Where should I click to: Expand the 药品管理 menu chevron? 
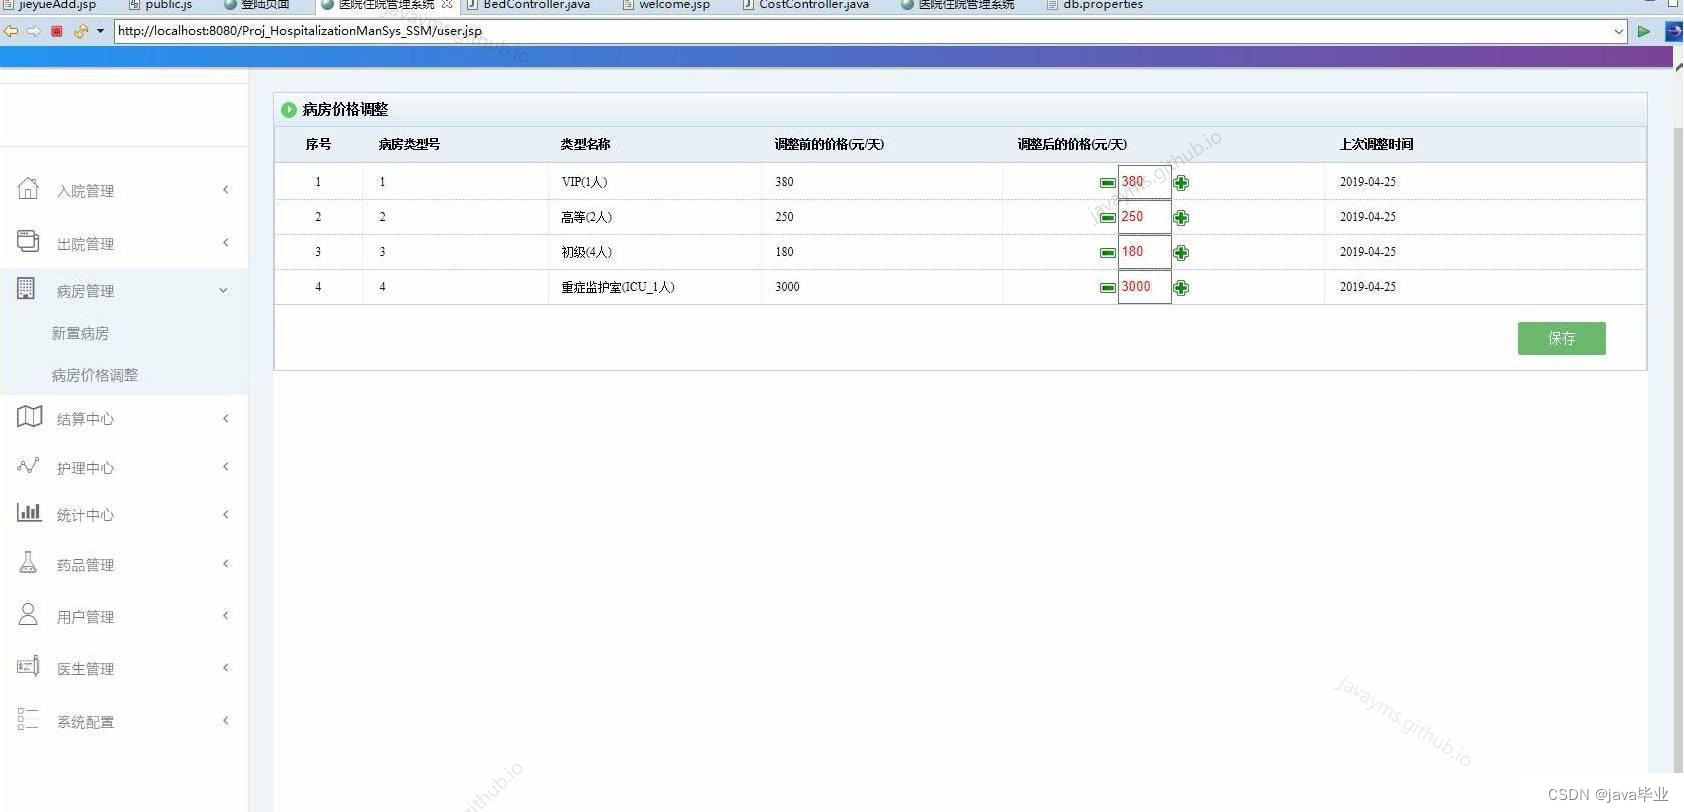225,563
